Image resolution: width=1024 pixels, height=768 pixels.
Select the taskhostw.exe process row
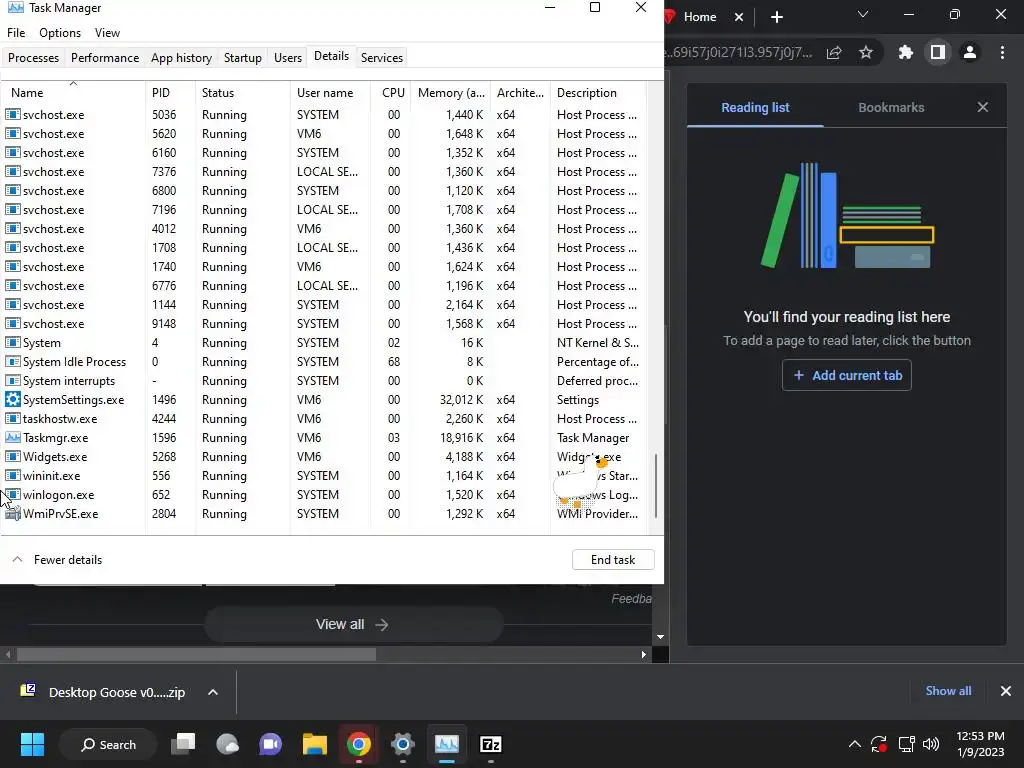(x=323, y=419)
